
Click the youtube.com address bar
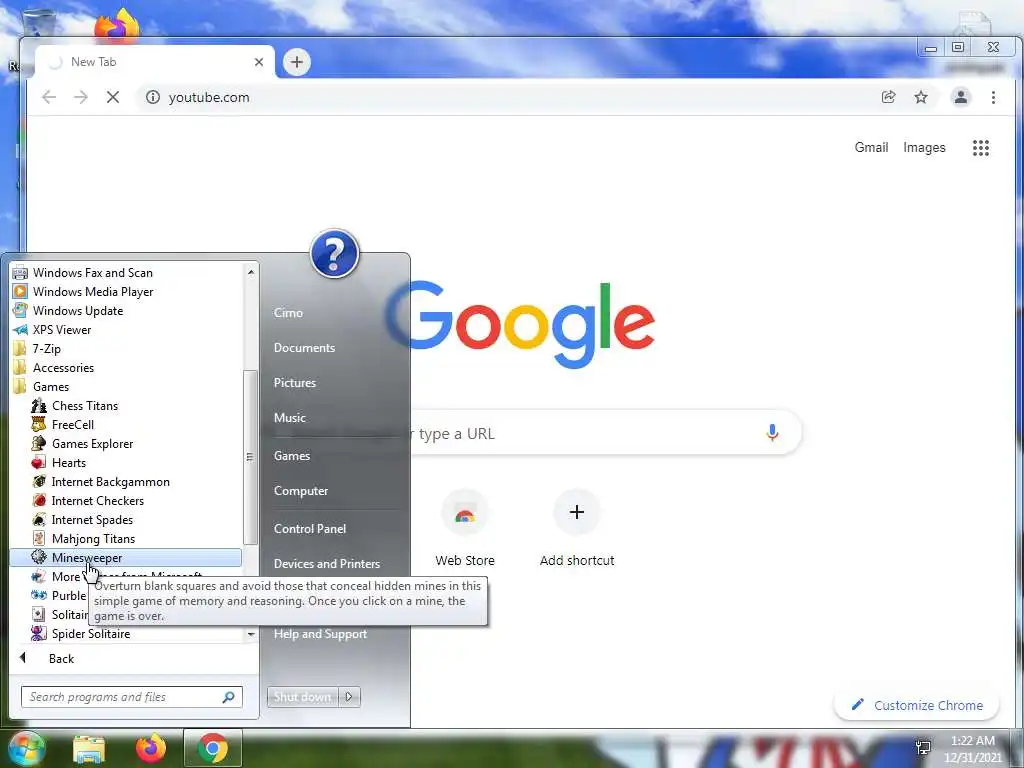point(509,97)
